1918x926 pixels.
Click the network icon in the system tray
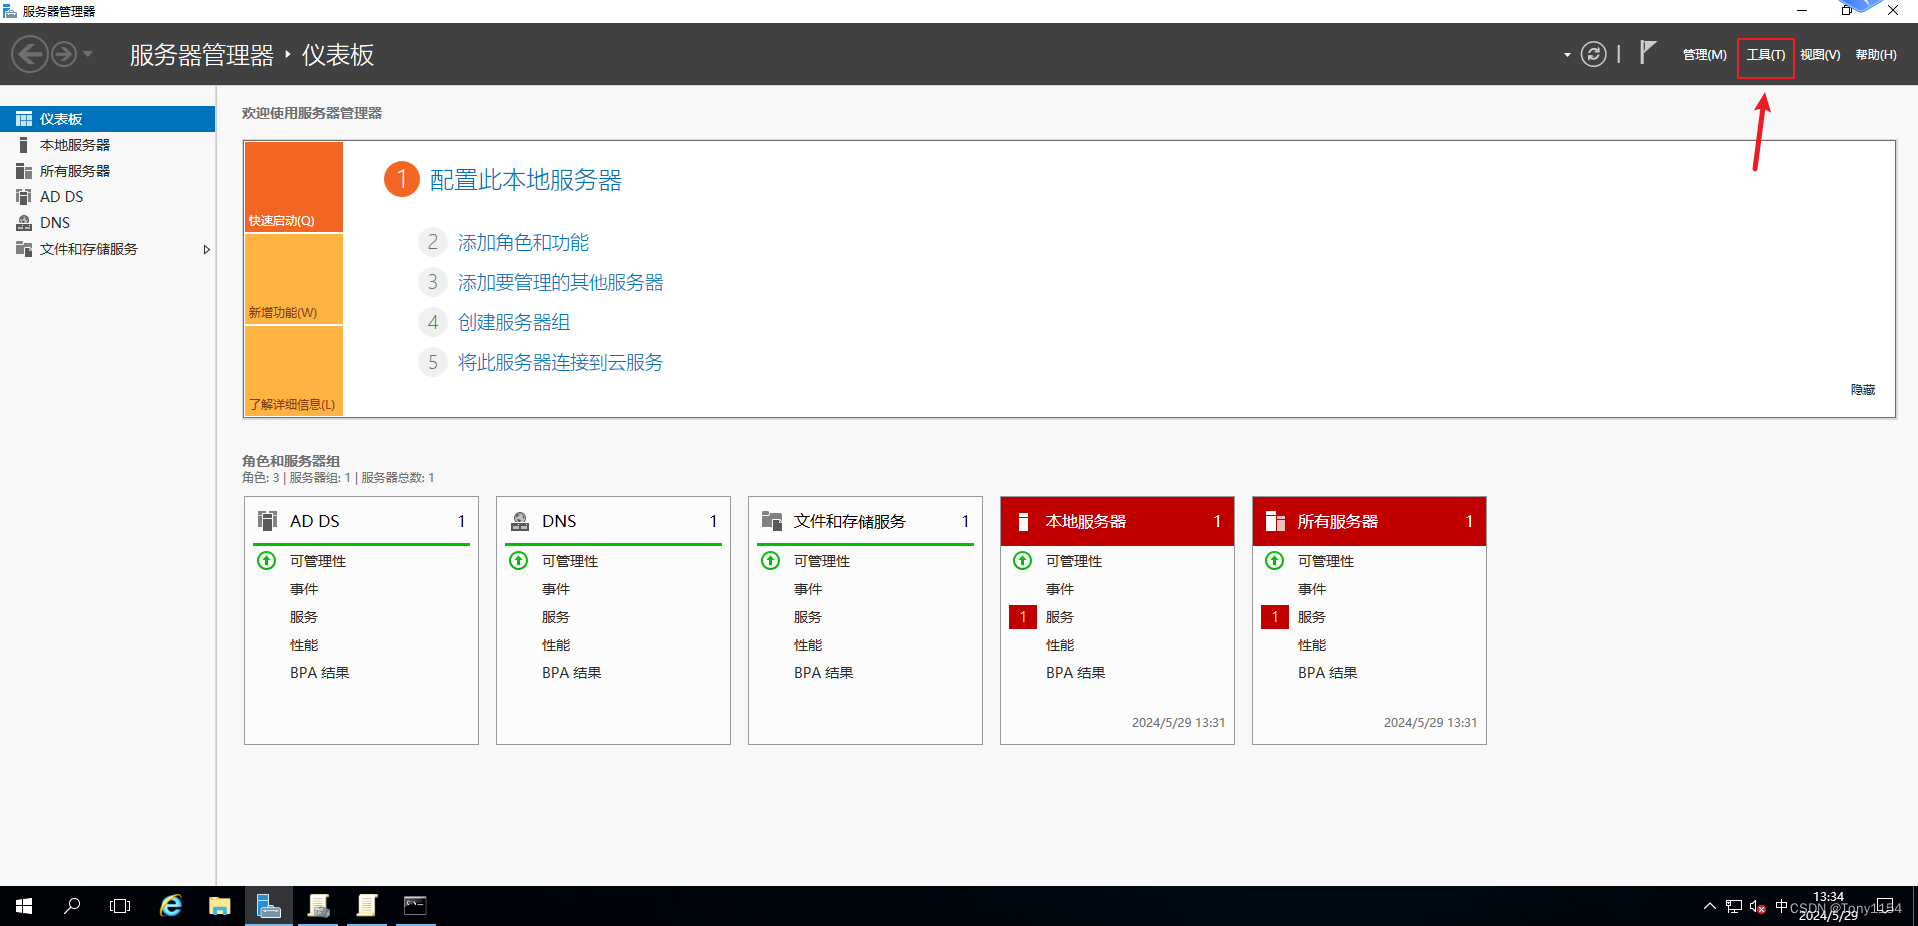(x=1734, y=907)
